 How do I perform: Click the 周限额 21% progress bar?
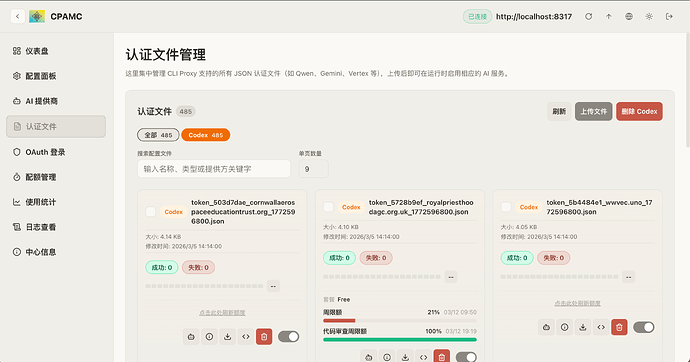[x=400, y=321]
